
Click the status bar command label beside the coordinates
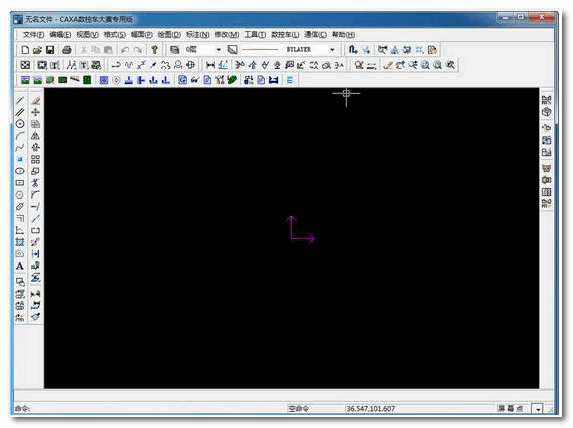coord(298,409)
